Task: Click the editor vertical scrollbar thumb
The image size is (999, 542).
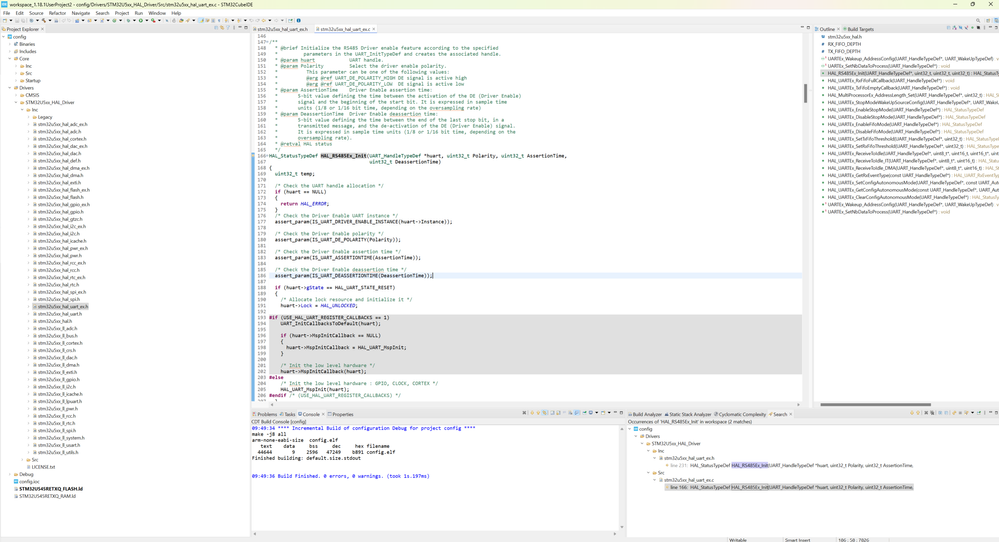Action: tap(805, 93)
